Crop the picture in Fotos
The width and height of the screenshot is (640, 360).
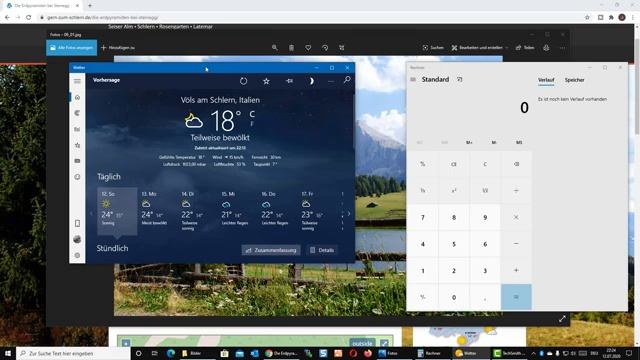coord(342,48)
